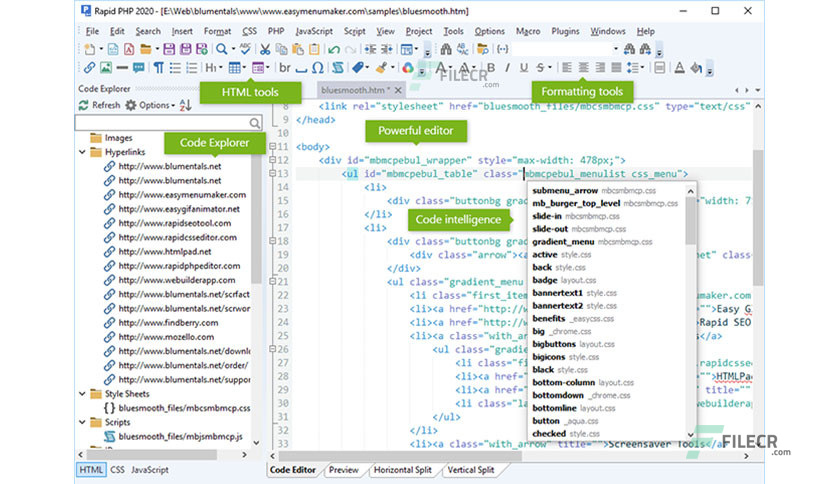Toggle Strikethrough formatting
The width and height of the screenshot is (836, 484).
click(x=540, y=68)
